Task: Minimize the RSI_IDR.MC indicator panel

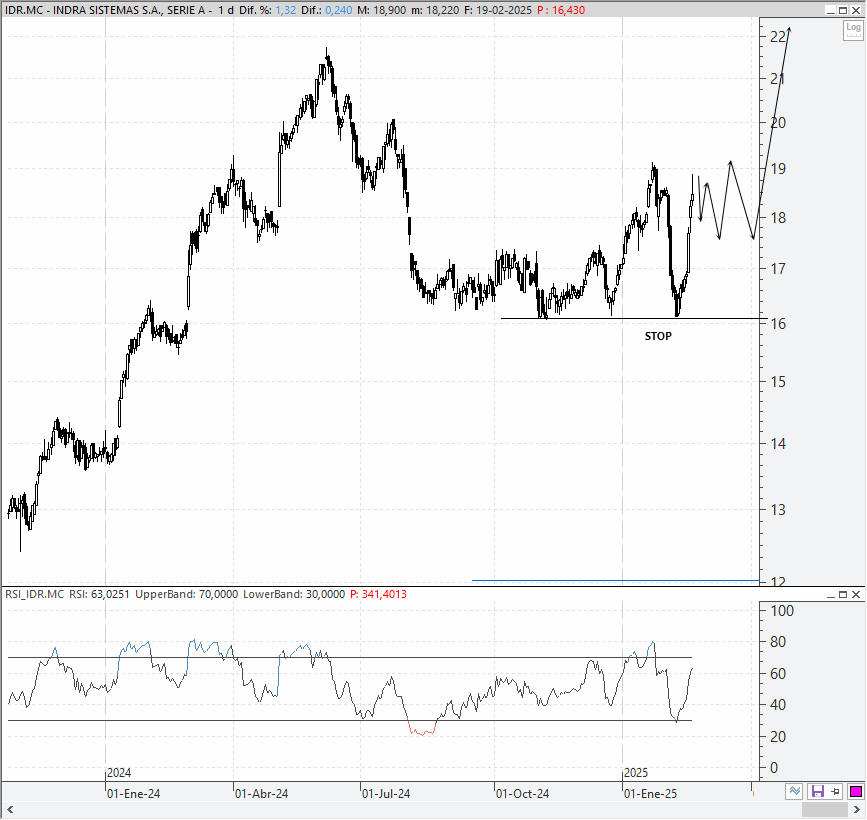Action: [831, 594]
